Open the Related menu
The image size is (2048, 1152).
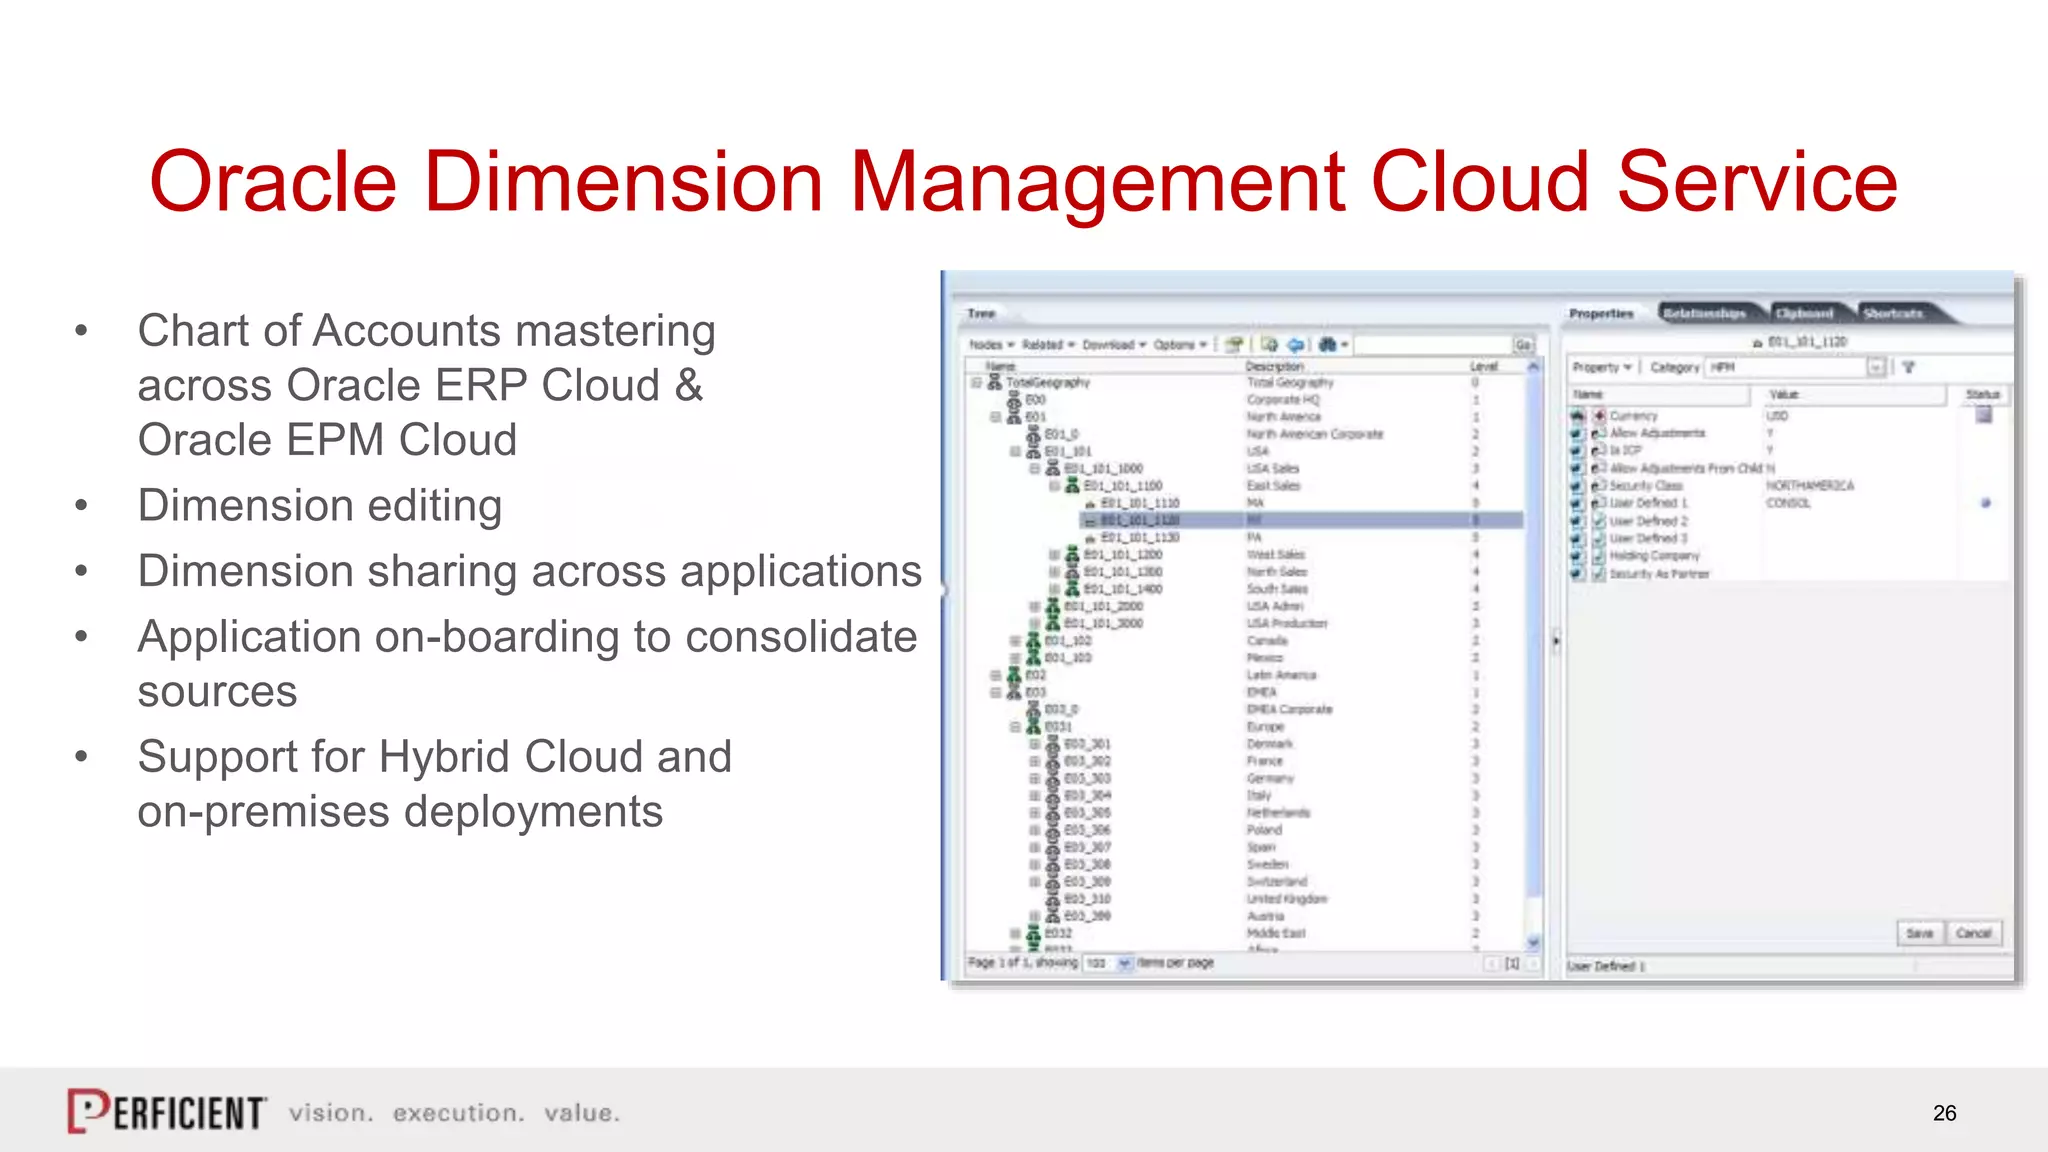click(1048, 345)
